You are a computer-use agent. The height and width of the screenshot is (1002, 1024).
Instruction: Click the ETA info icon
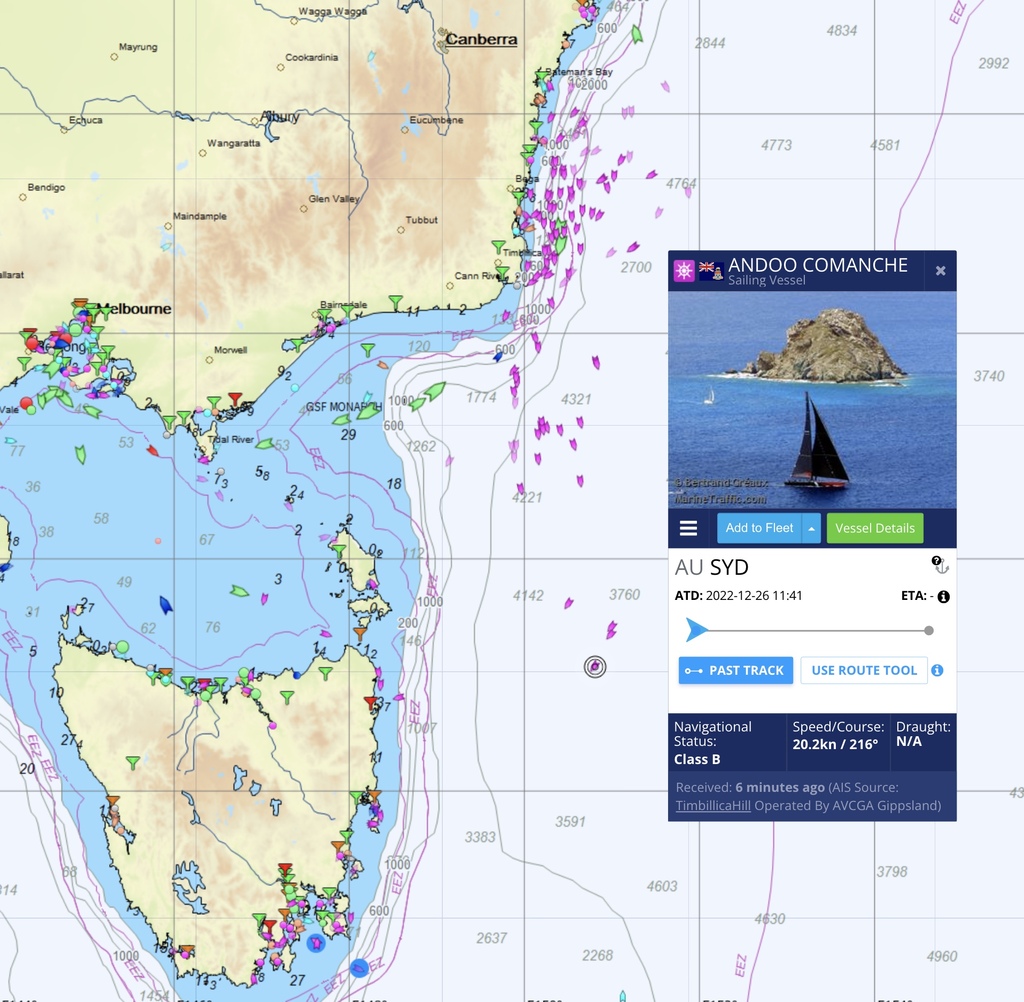944,596
